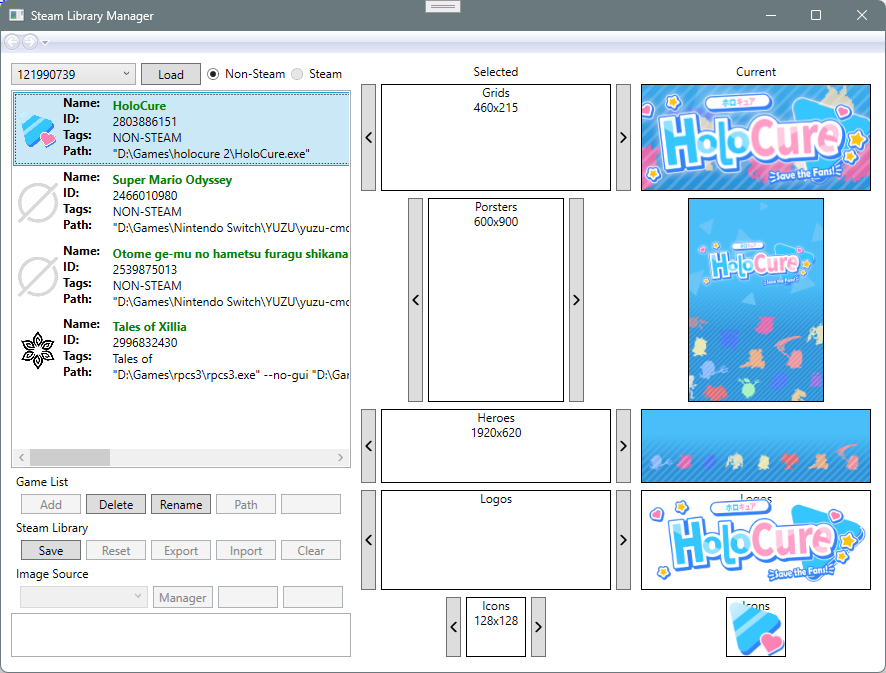Click the HoloCure game icon in list

click(x=38, y=129)
